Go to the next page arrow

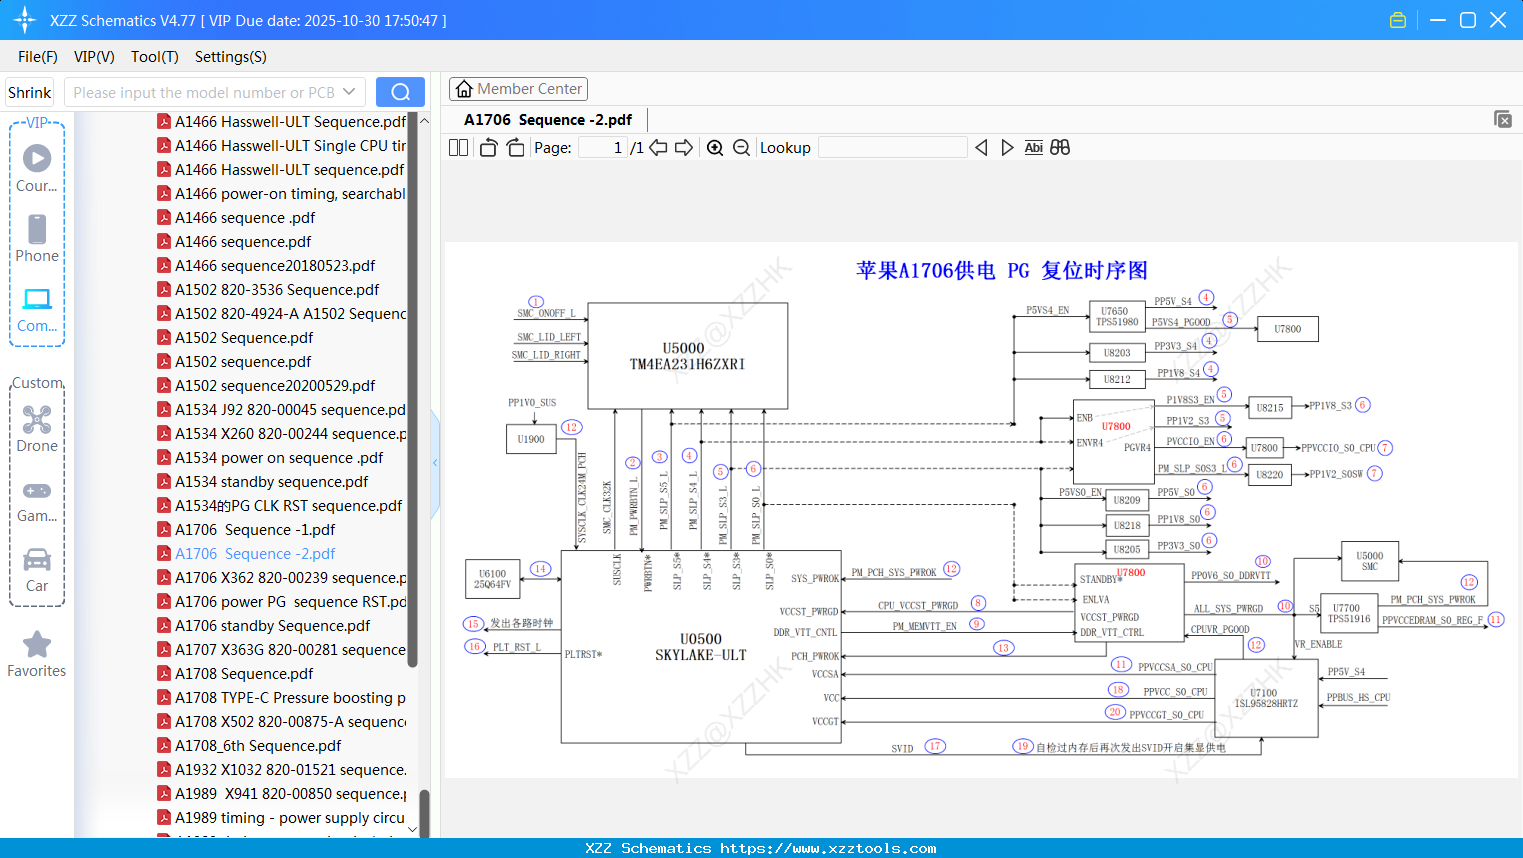684,148
